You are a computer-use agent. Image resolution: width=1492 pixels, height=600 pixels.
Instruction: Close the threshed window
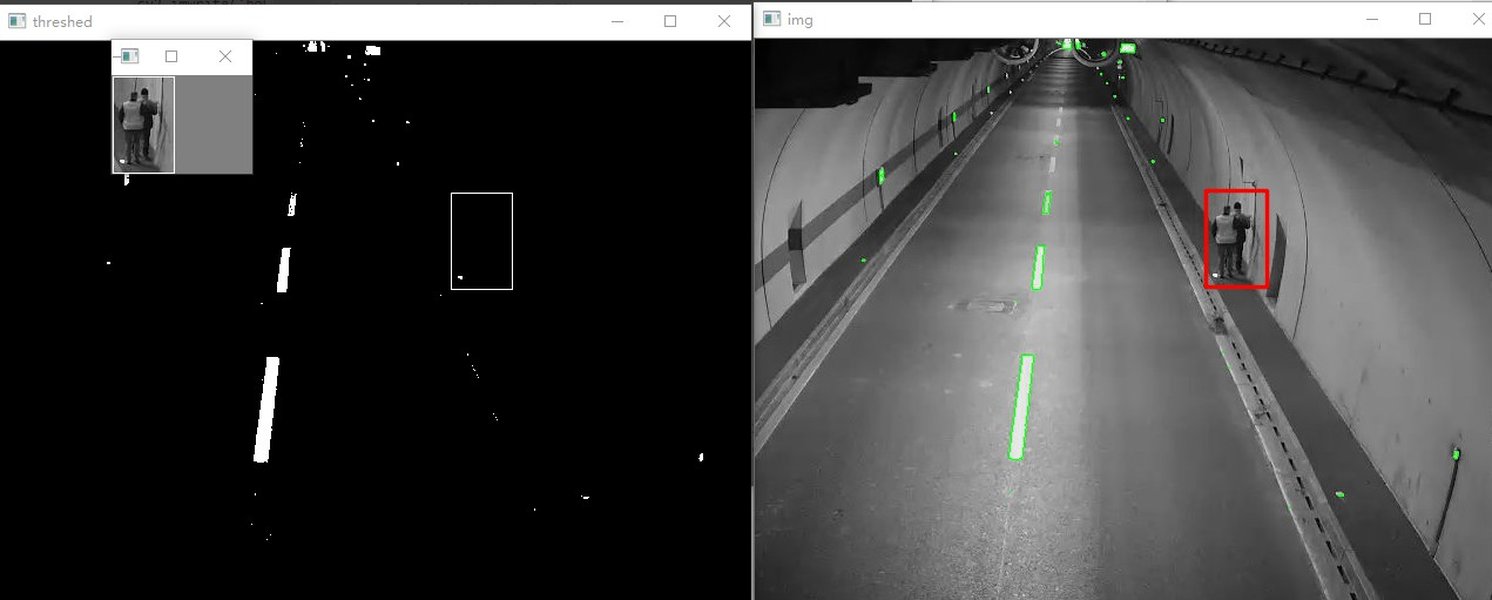tap(724, 21)
